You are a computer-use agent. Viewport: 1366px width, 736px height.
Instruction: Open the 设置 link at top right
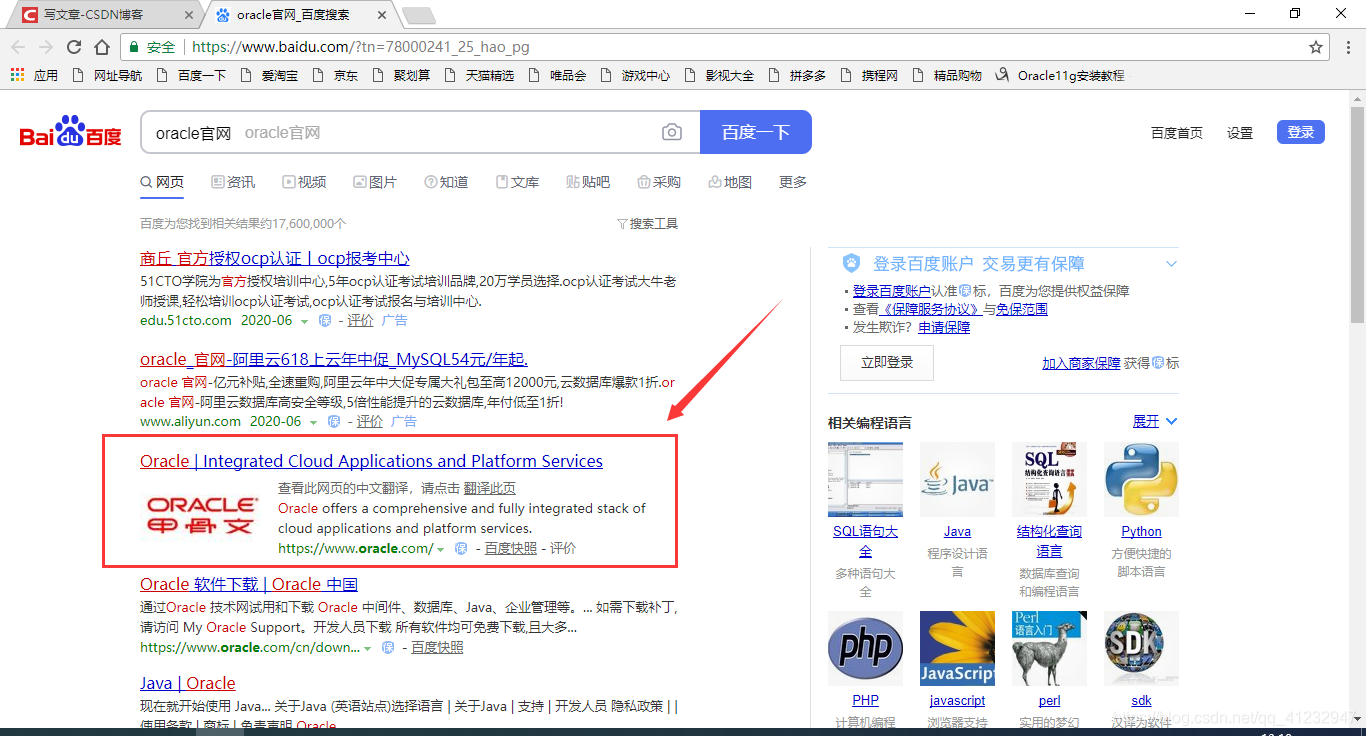(x=1240, y=133)
